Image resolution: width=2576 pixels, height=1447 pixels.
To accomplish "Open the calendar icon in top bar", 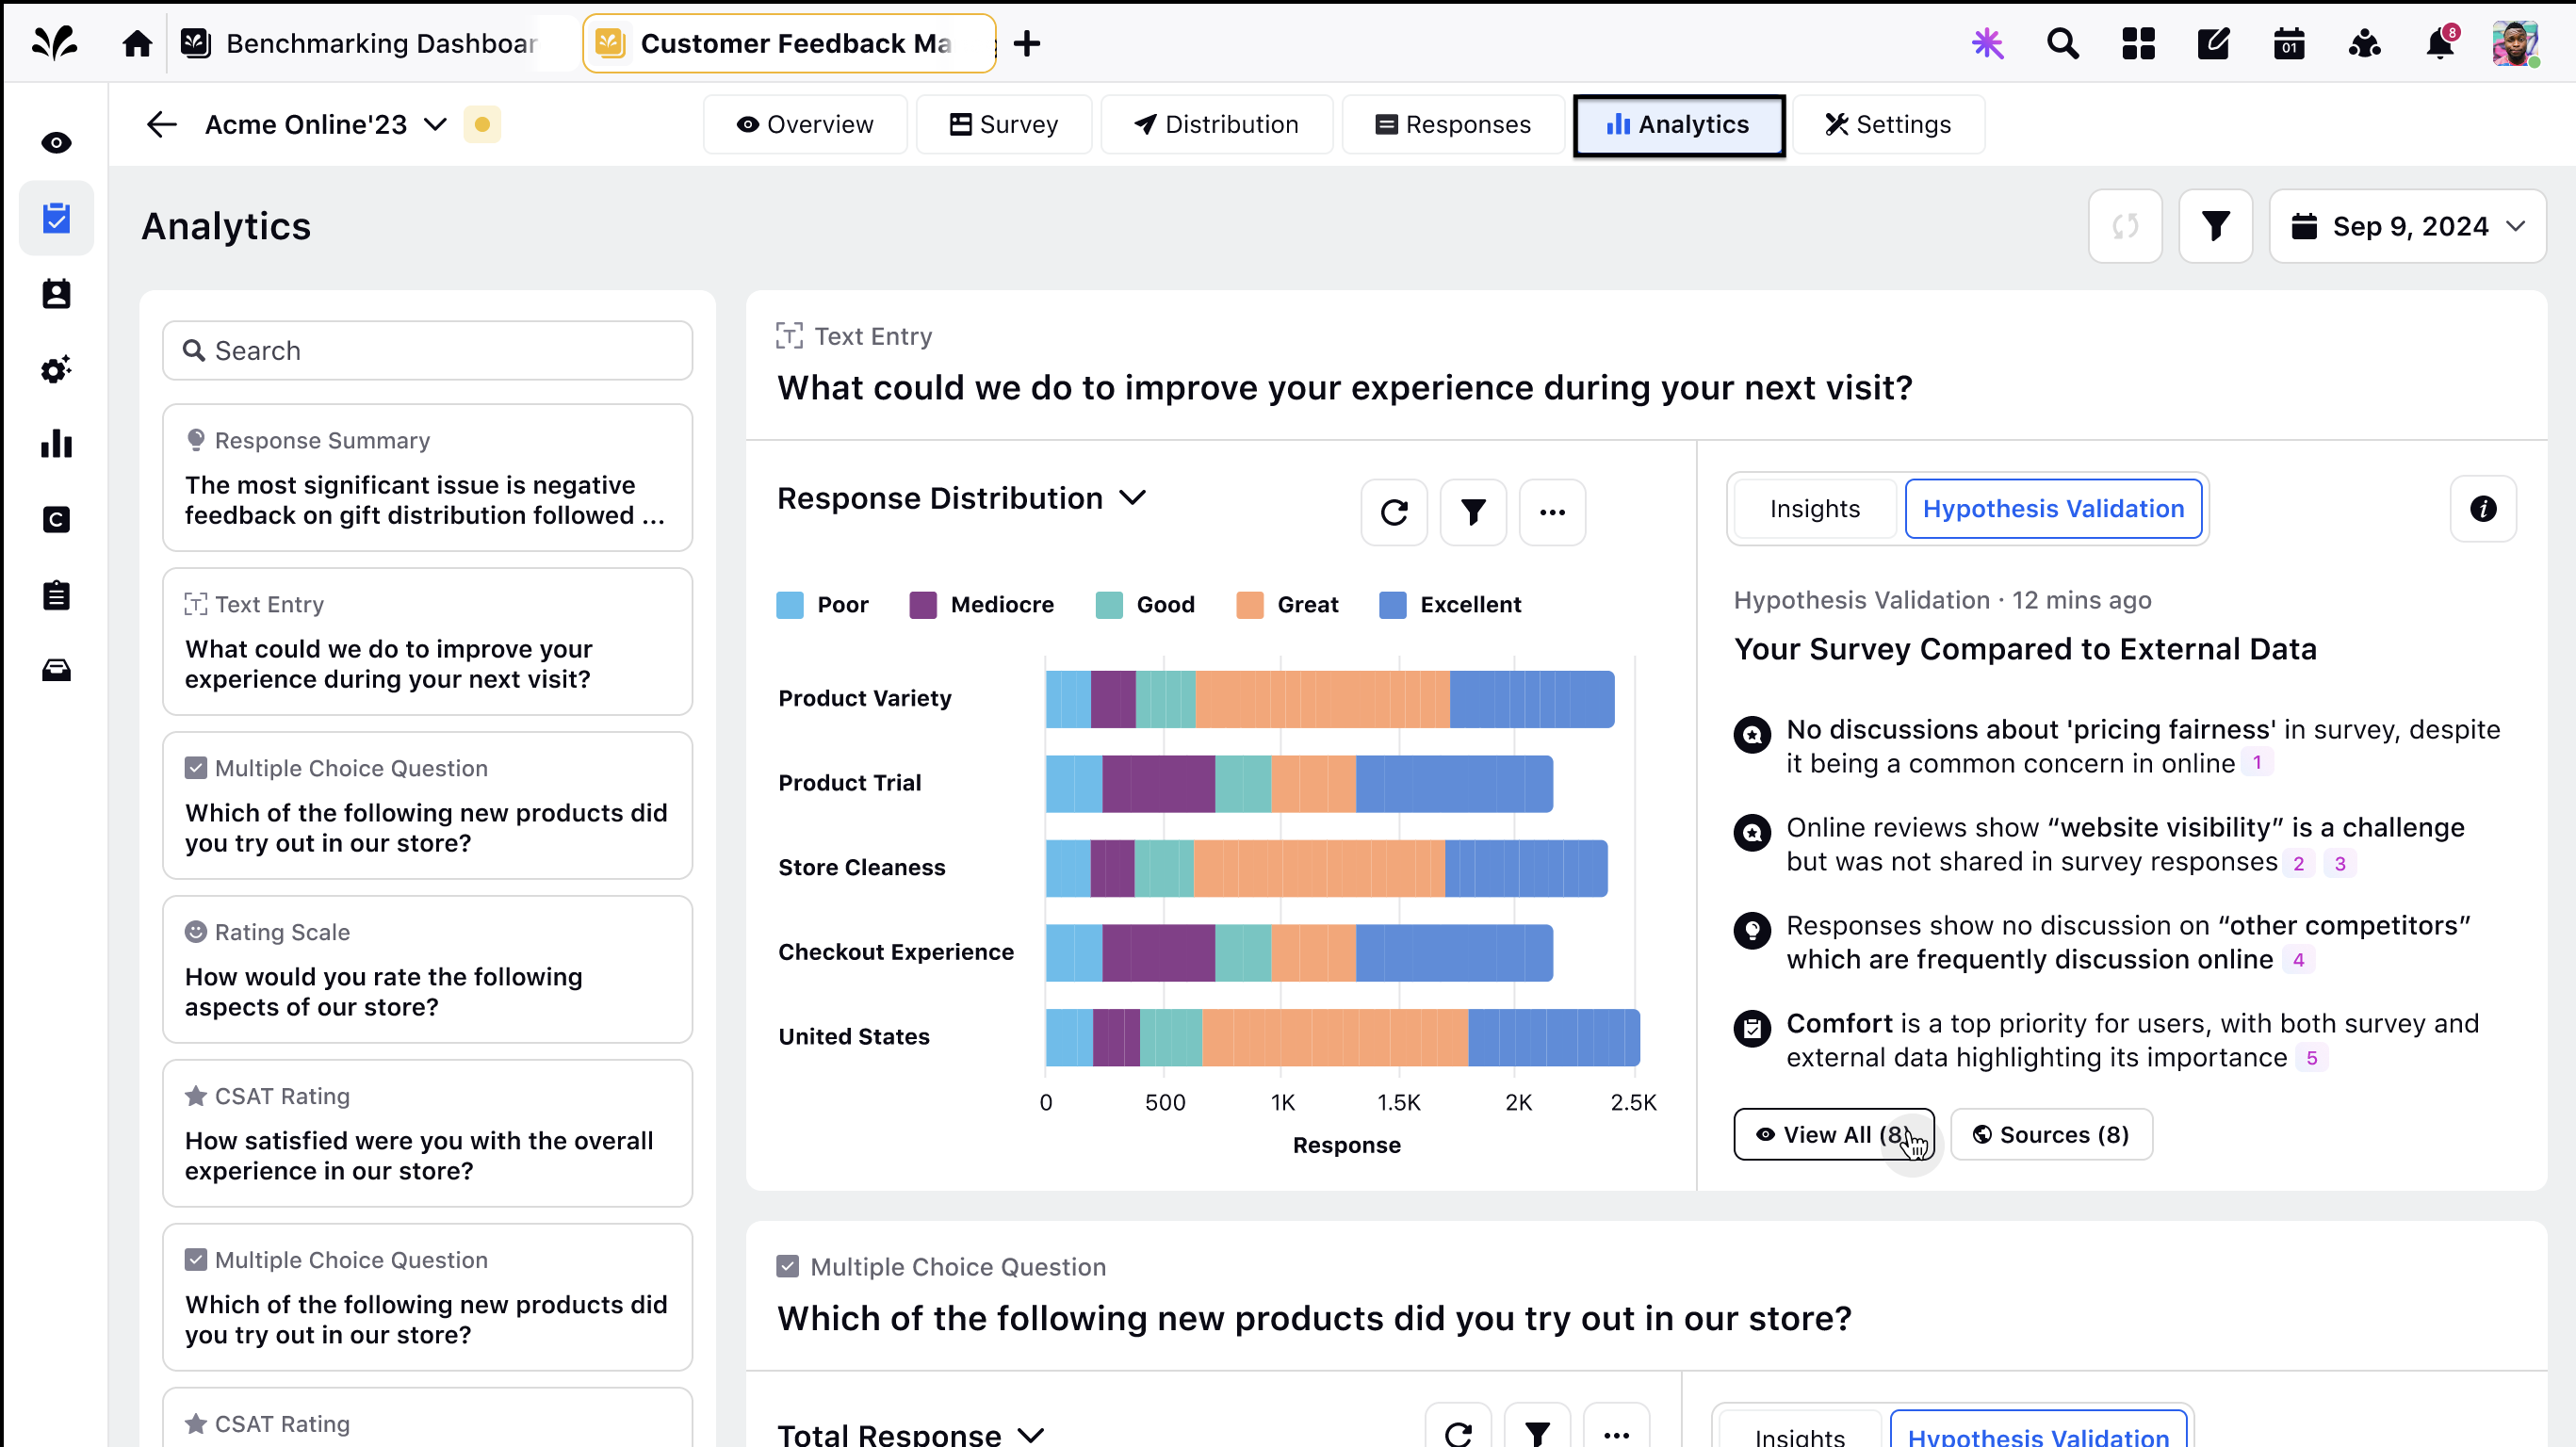I will tap(2289, 43).
